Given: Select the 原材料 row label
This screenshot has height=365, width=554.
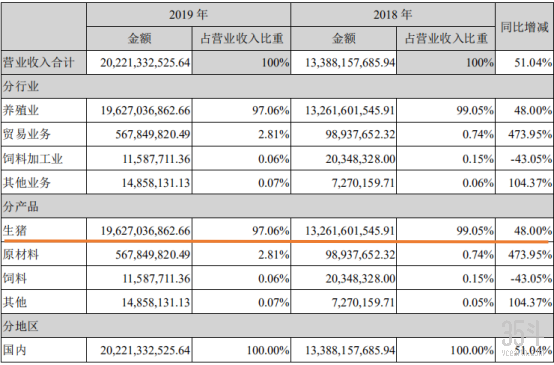Looking at the screenshot, I should (x=20, y=254).
